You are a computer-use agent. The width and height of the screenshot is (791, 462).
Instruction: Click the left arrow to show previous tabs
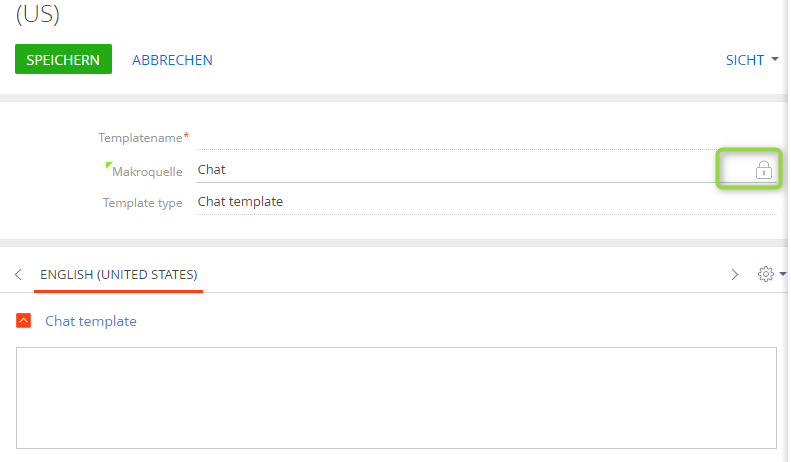click(19, 274)
